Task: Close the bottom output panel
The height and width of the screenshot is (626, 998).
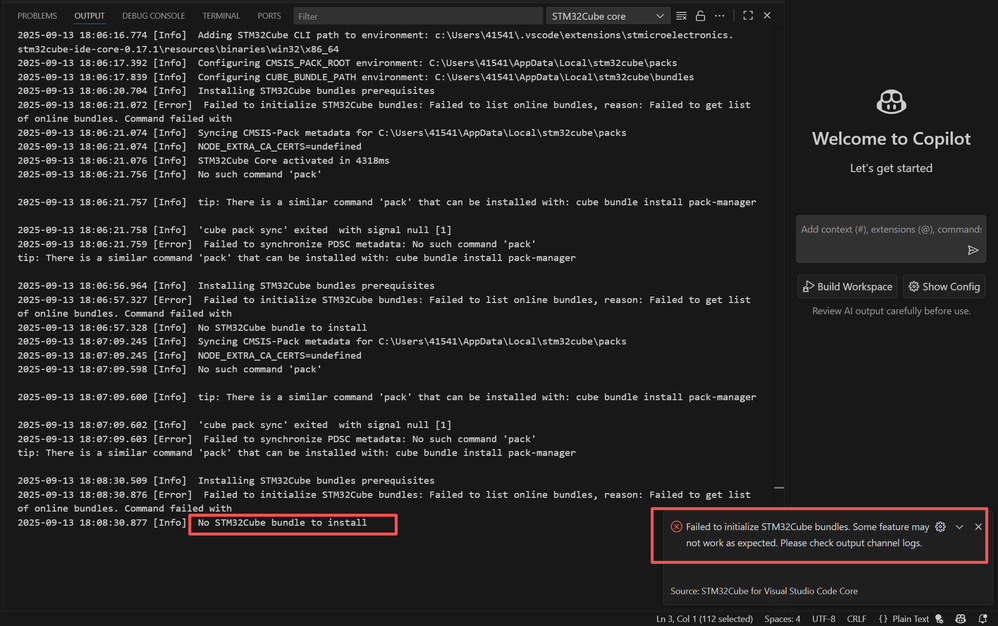Action: click(767, 16)
